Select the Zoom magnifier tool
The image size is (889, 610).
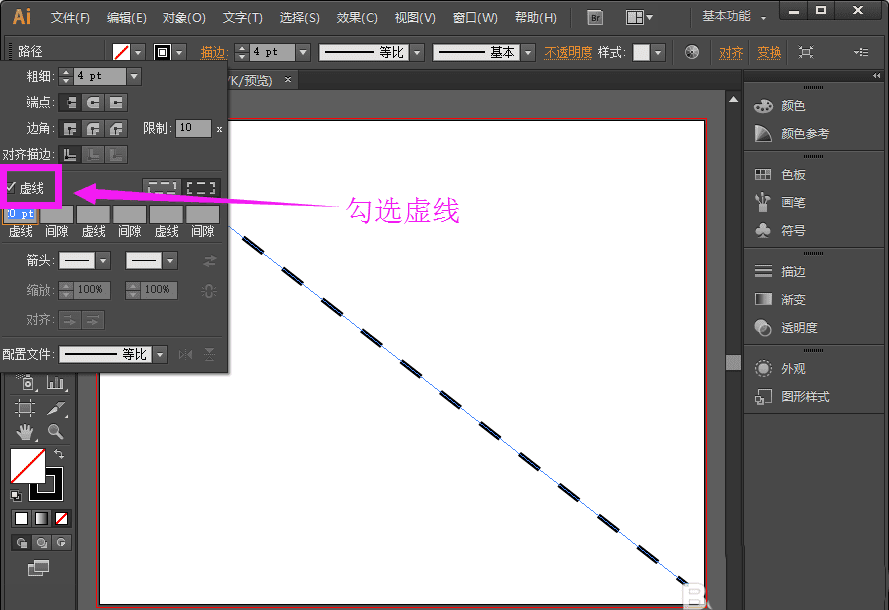(56, 432)
